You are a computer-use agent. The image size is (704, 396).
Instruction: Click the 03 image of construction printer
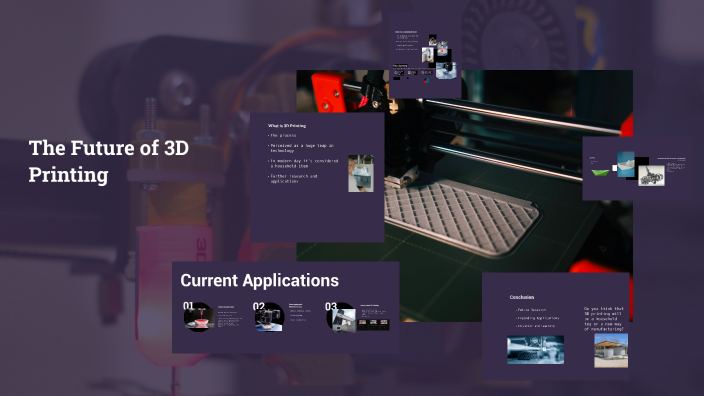343,320
